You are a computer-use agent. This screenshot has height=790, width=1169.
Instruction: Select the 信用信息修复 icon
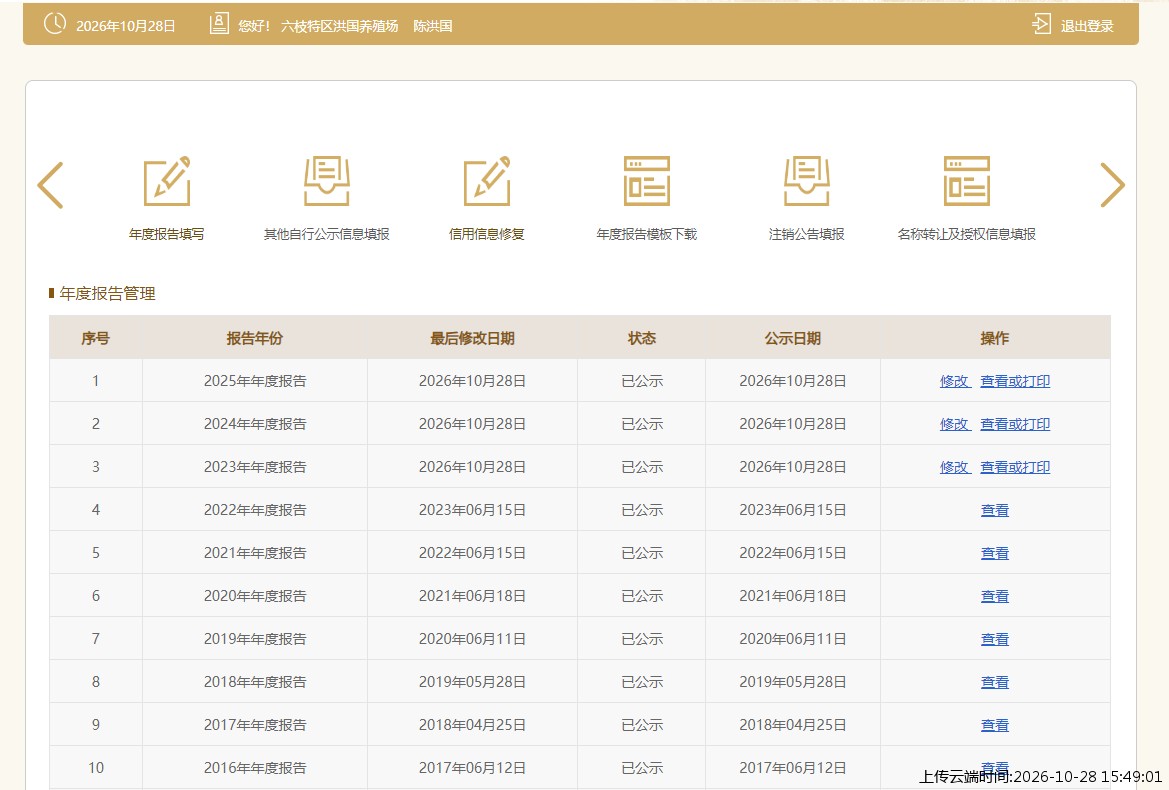487,181
